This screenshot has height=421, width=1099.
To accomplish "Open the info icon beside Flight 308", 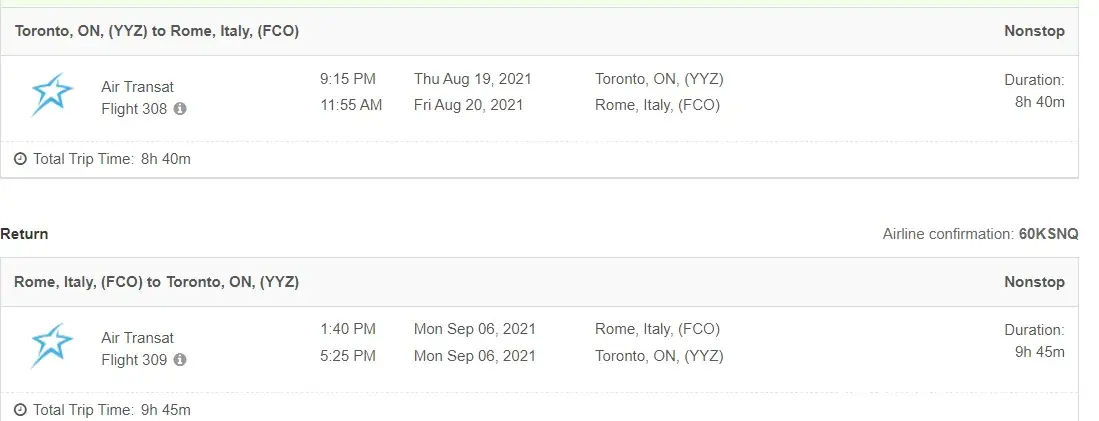I will point(180,109).
